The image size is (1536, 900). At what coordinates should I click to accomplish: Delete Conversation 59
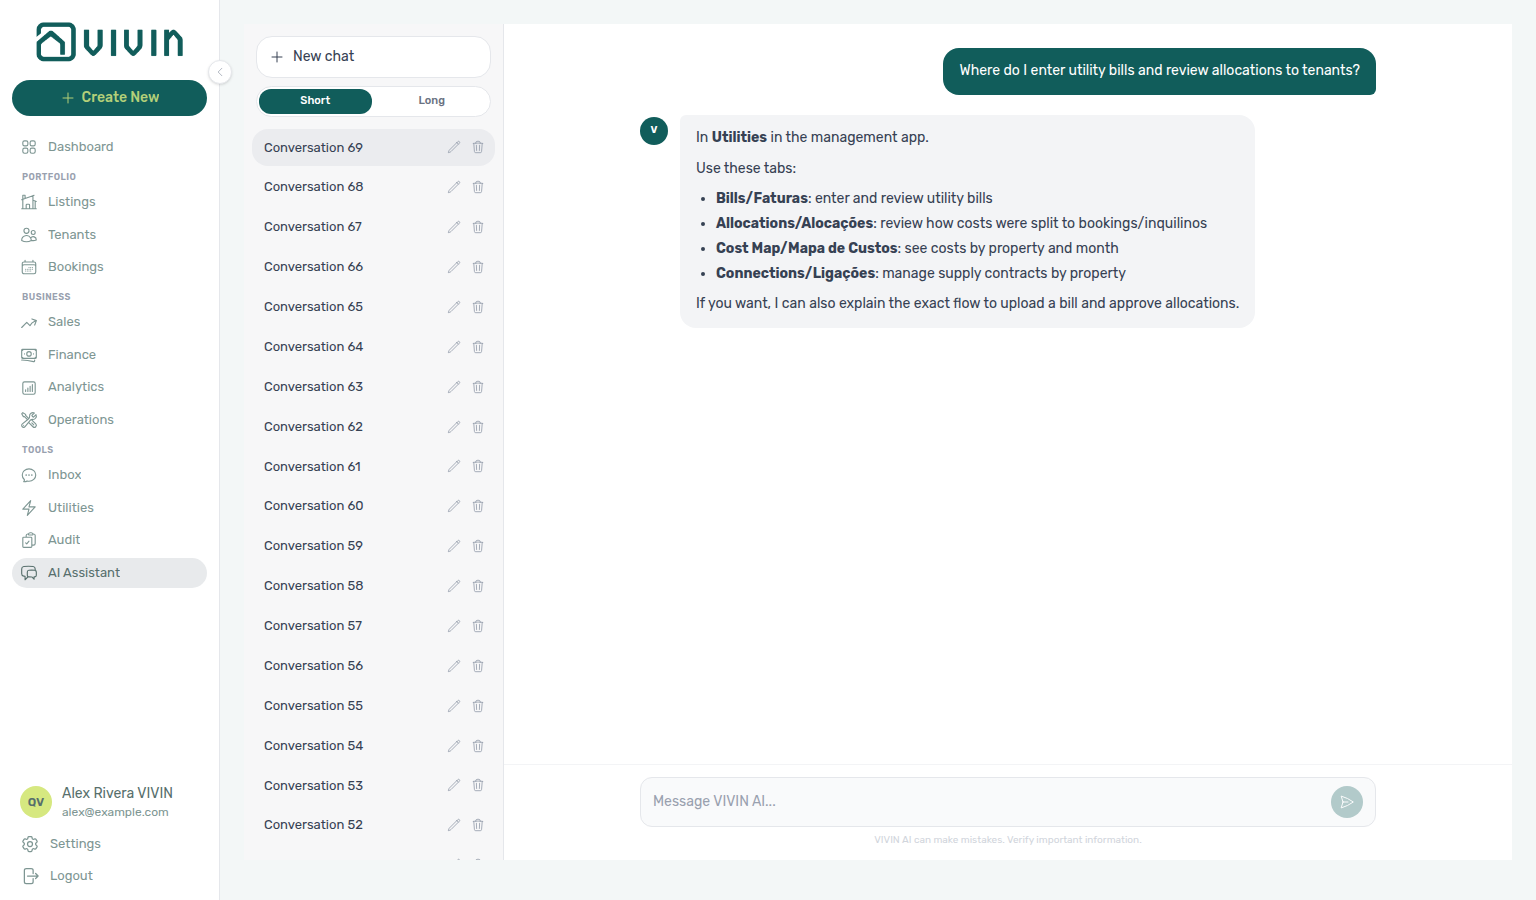478,546
